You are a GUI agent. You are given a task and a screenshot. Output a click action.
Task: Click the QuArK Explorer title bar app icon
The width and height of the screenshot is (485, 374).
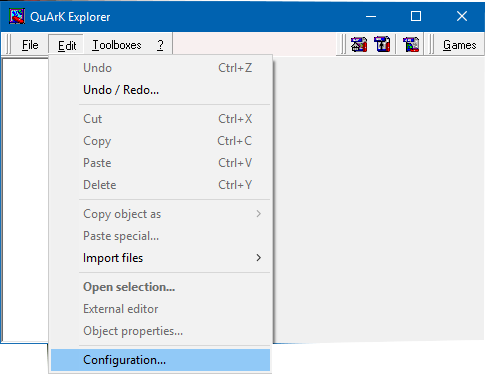tap(17, 16)
